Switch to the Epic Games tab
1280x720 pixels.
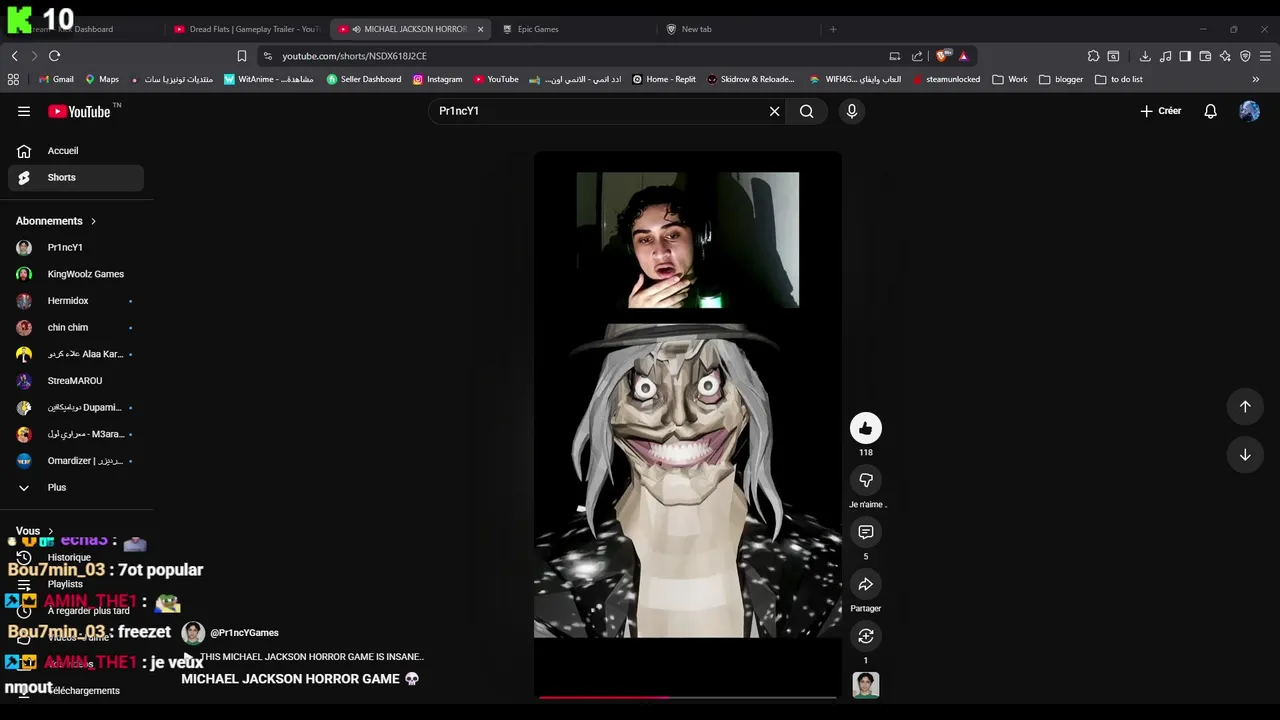(x=575, y=29)
